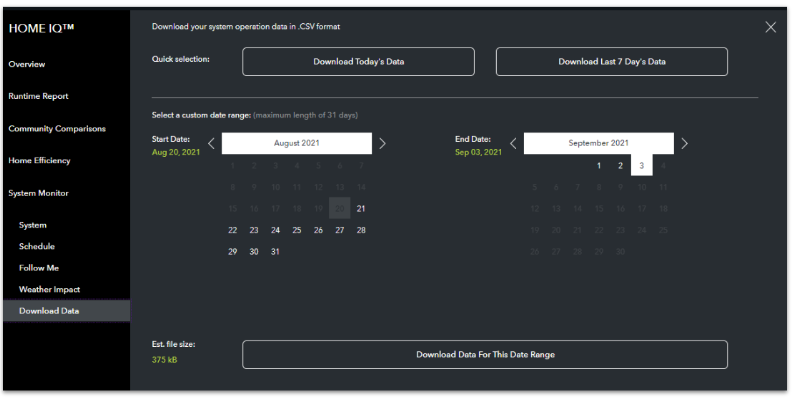Select August 20 as start date

[340, 208]
